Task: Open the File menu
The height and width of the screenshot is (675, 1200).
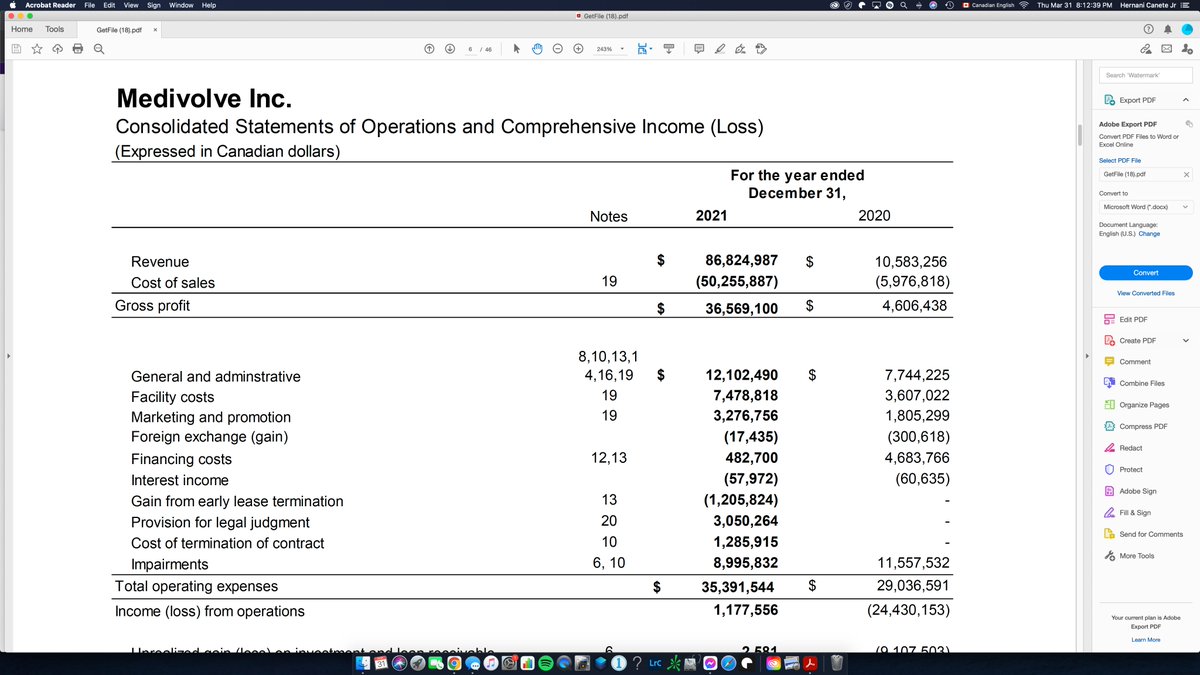Action: [90, 5]
